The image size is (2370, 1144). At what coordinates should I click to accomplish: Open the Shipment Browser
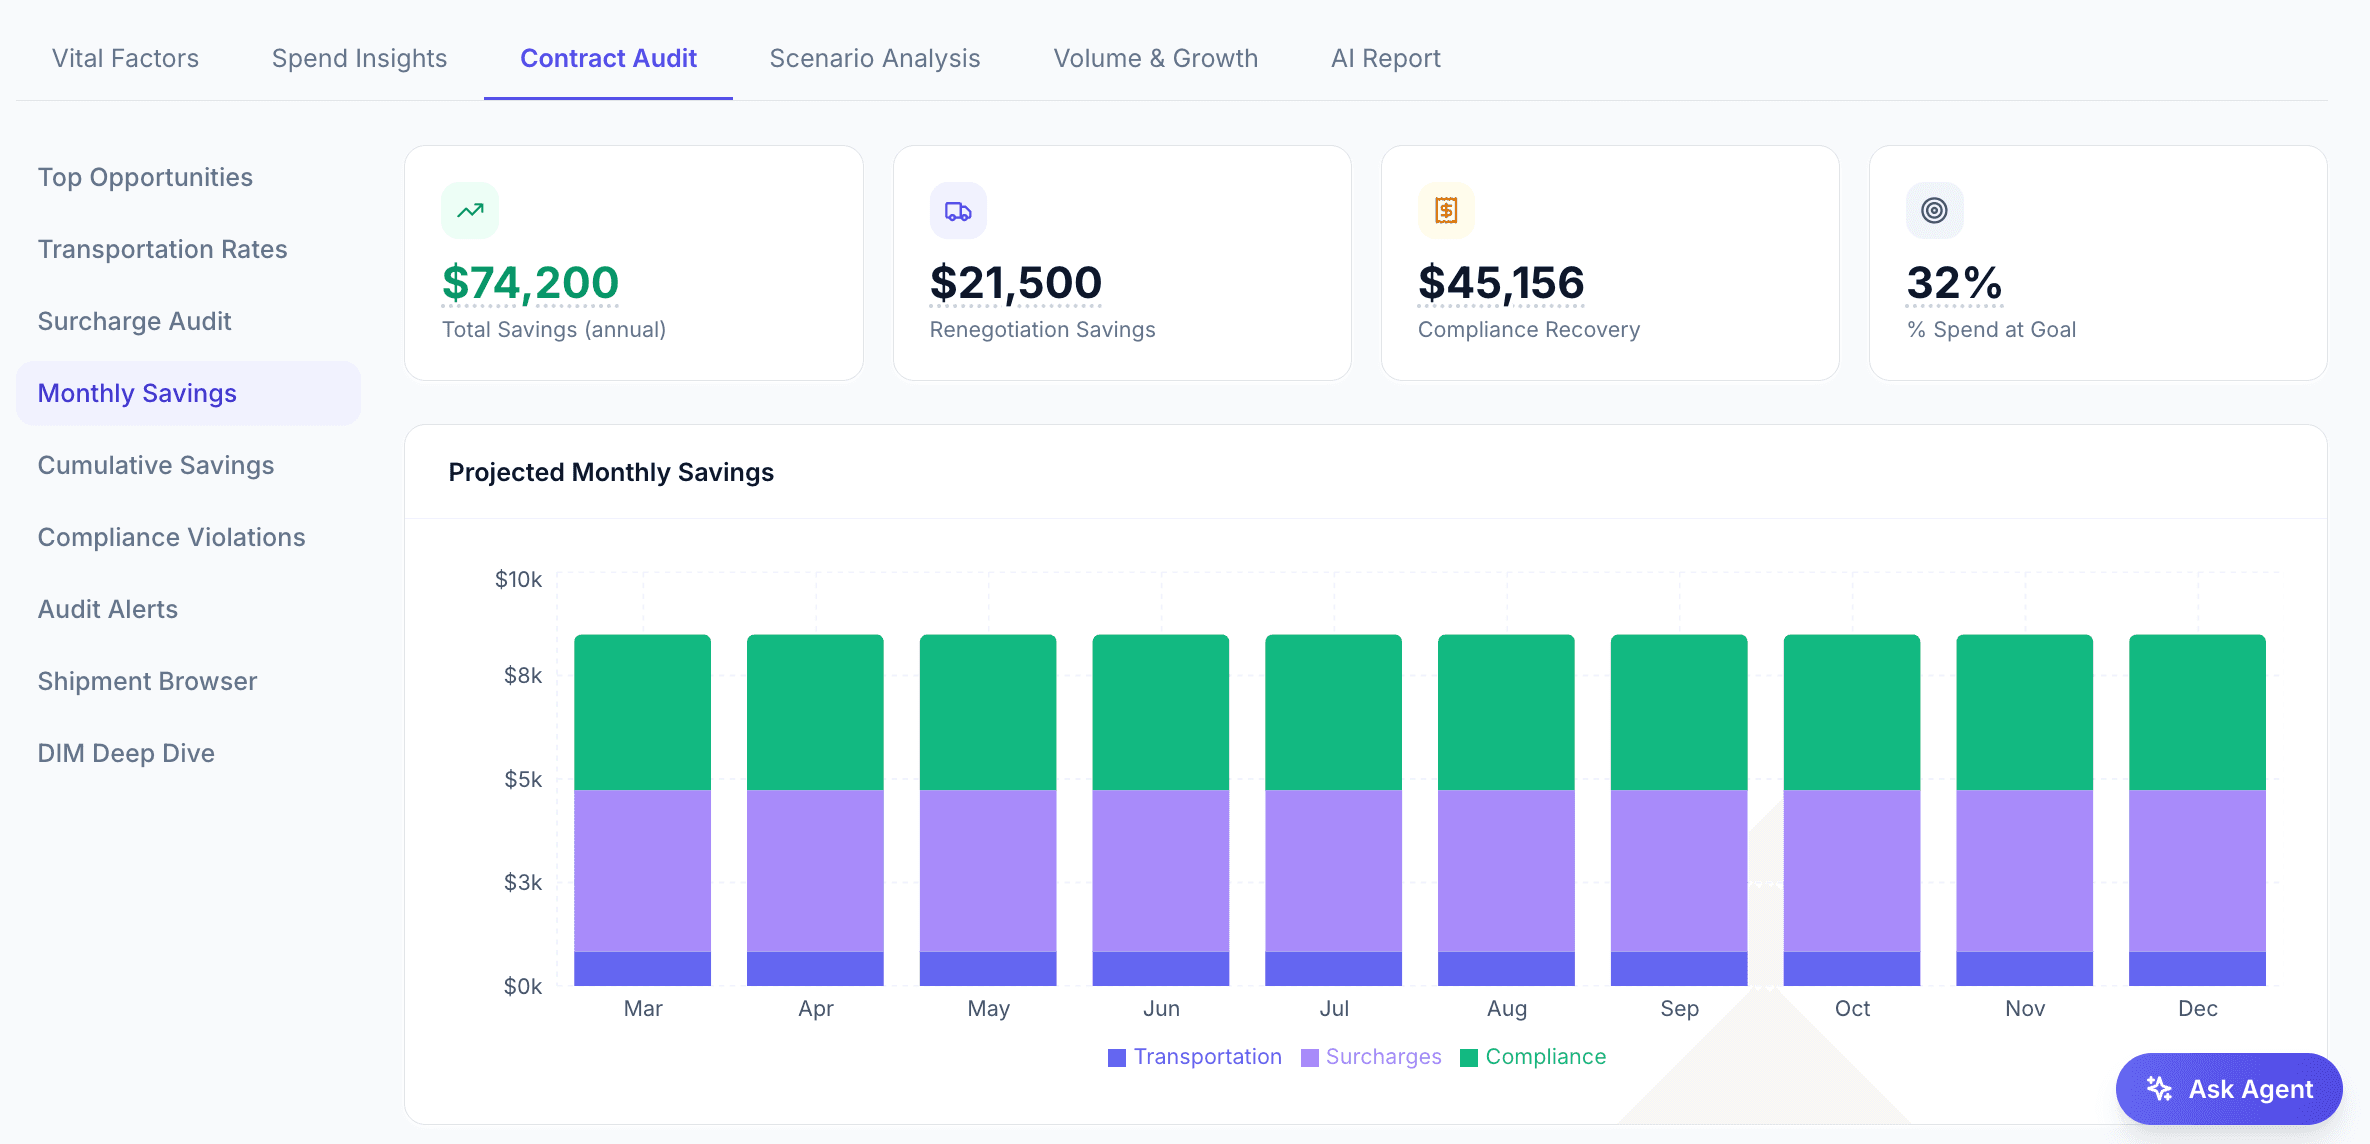point(147,681)
